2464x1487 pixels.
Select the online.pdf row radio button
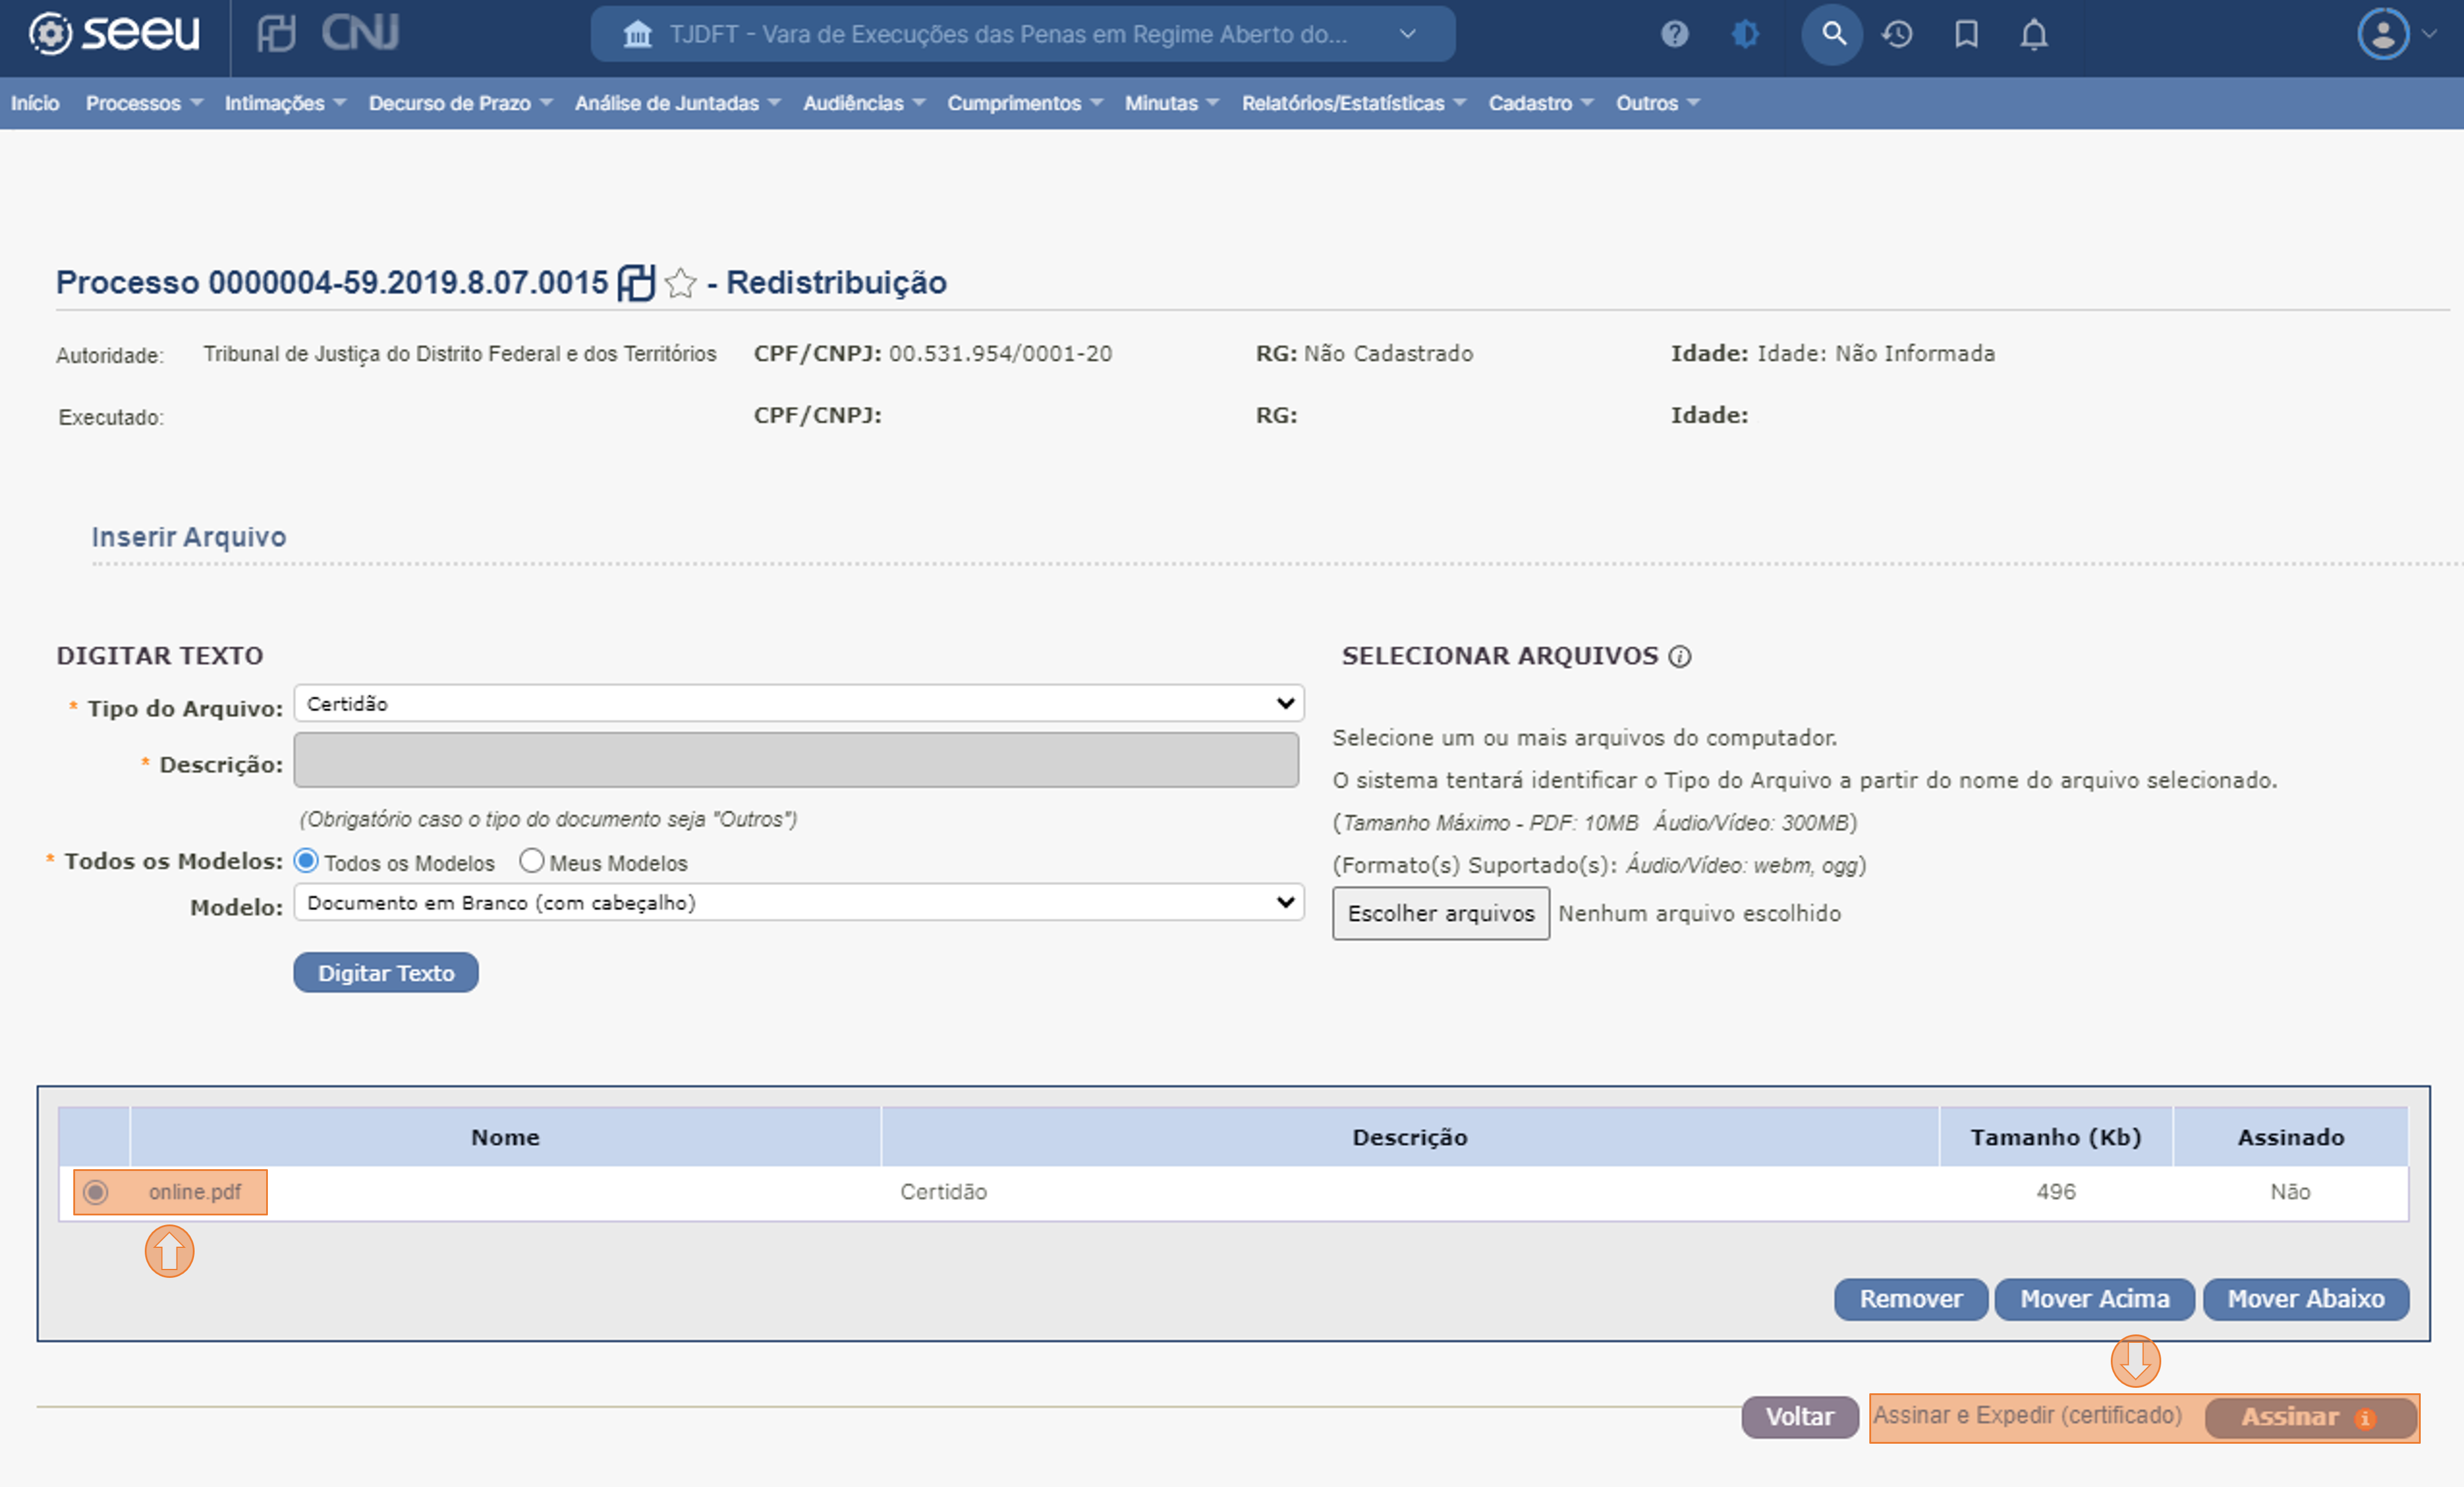[95, 1192]
